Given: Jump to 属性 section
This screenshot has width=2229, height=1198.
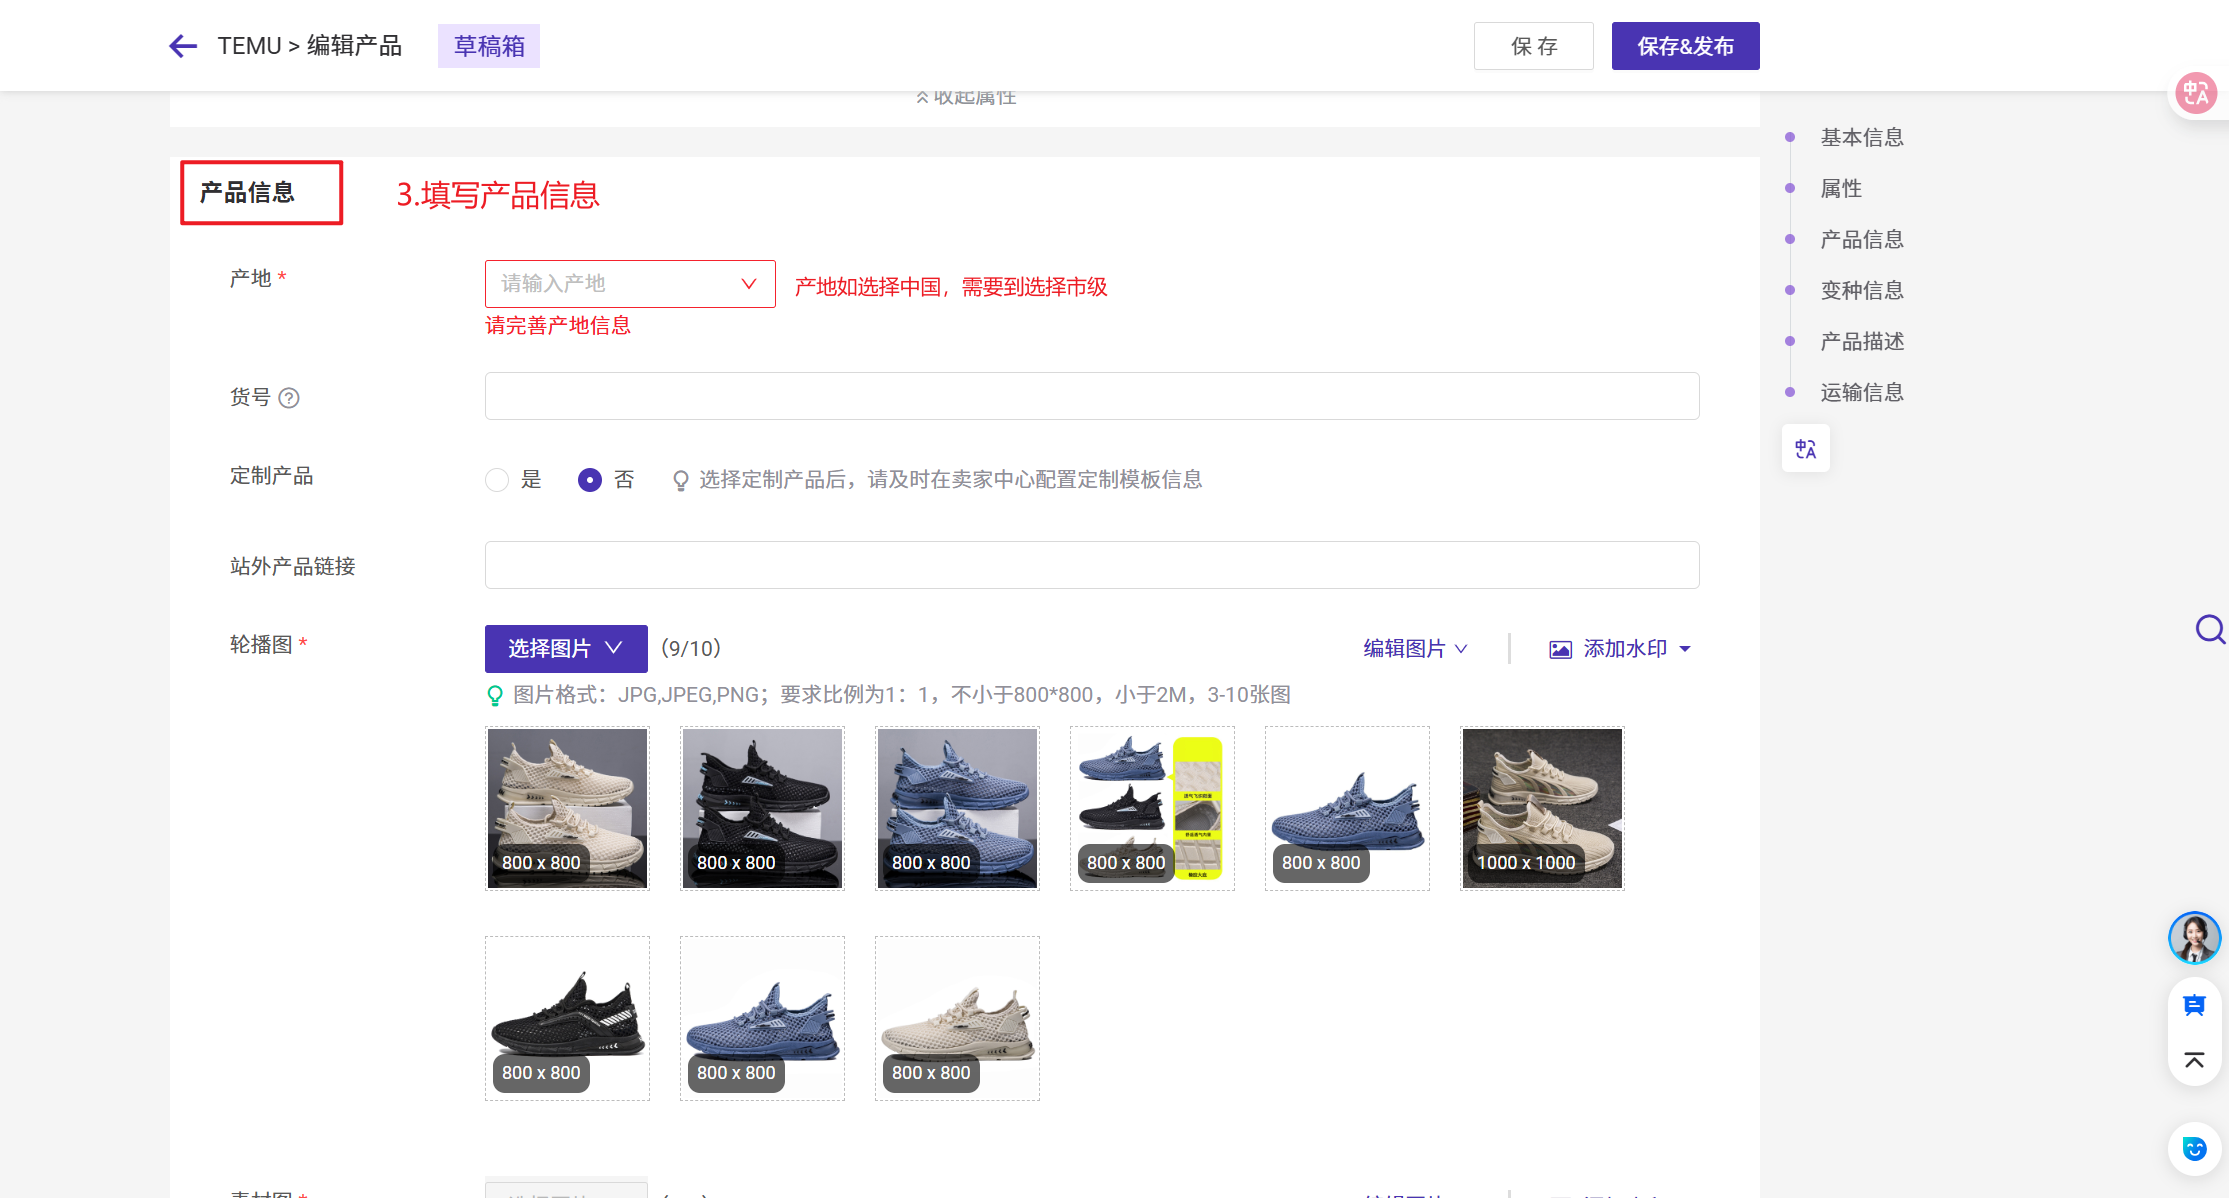Looking at the screenshot, I should (1841, 188).
